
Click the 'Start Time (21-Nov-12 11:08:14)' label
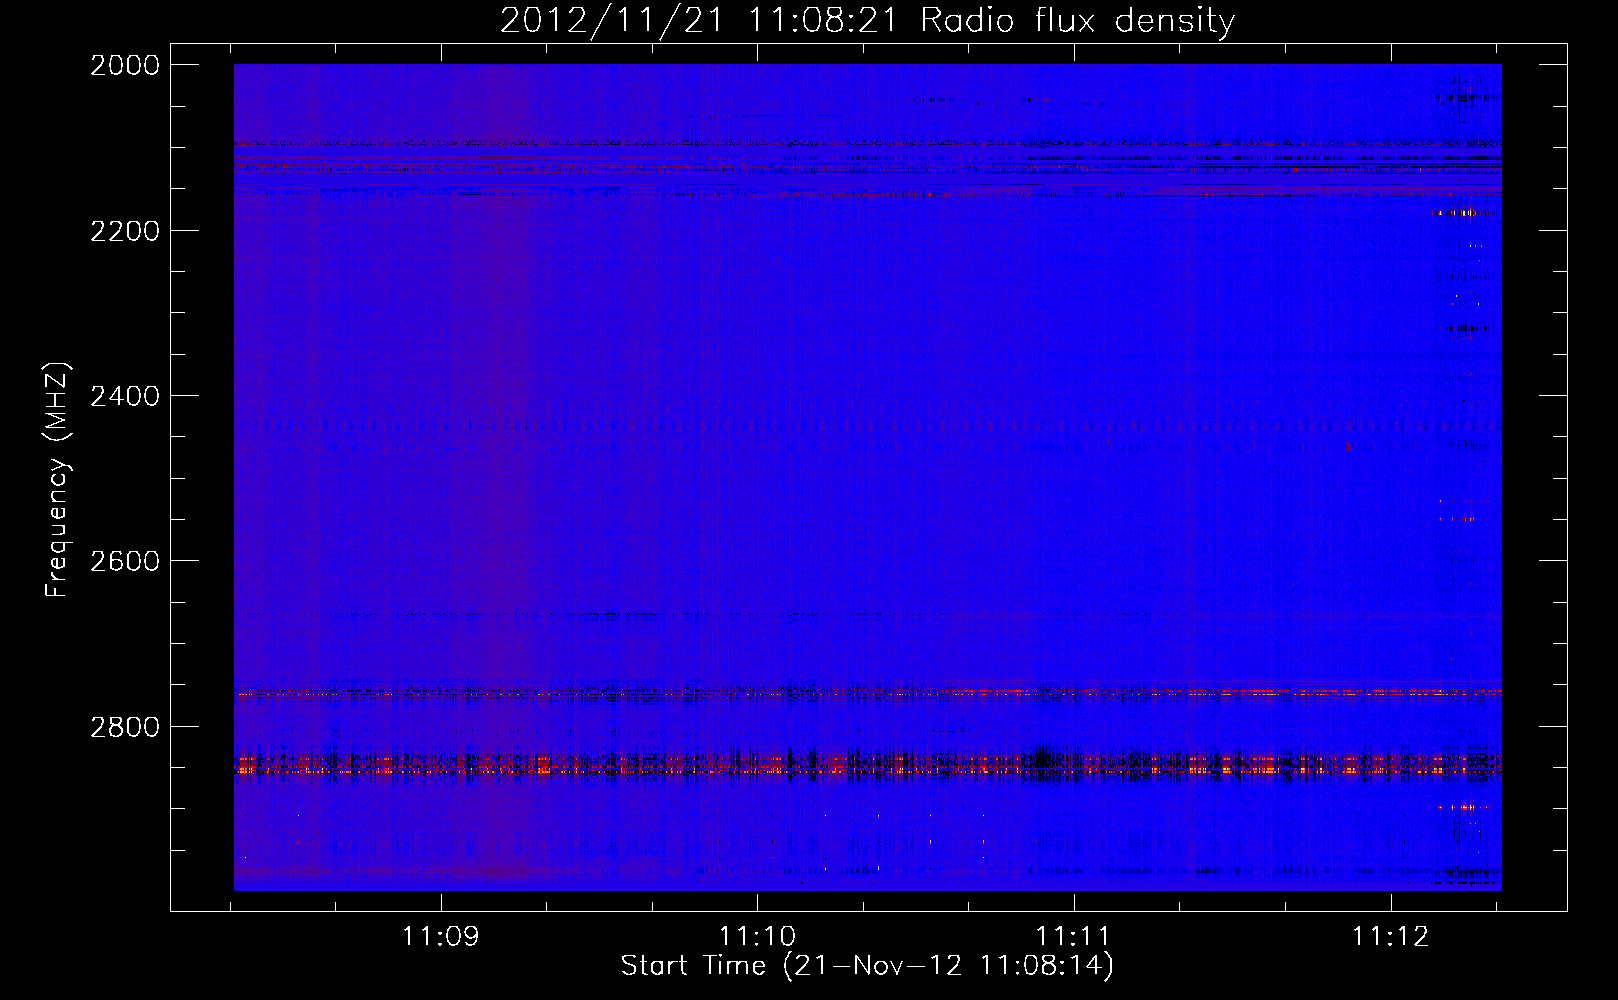tap(867, 966)
